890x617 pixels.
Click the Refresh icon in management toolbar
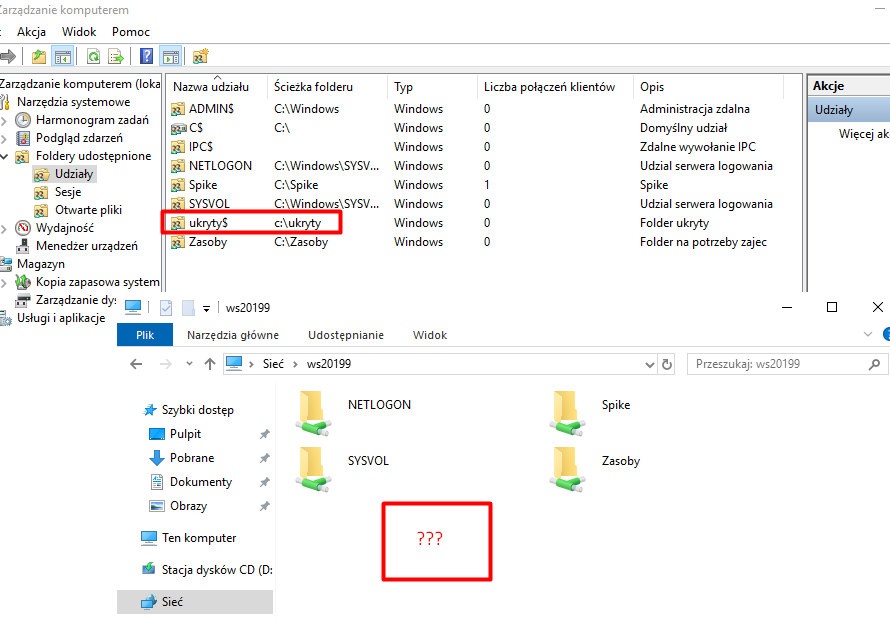(x=93, y=56)
